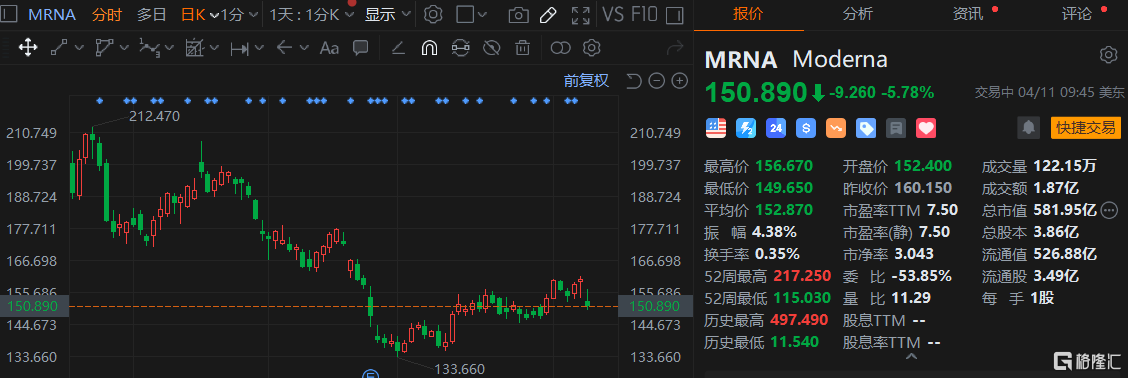Select the text annotation Aa tool

pos(329,48)
